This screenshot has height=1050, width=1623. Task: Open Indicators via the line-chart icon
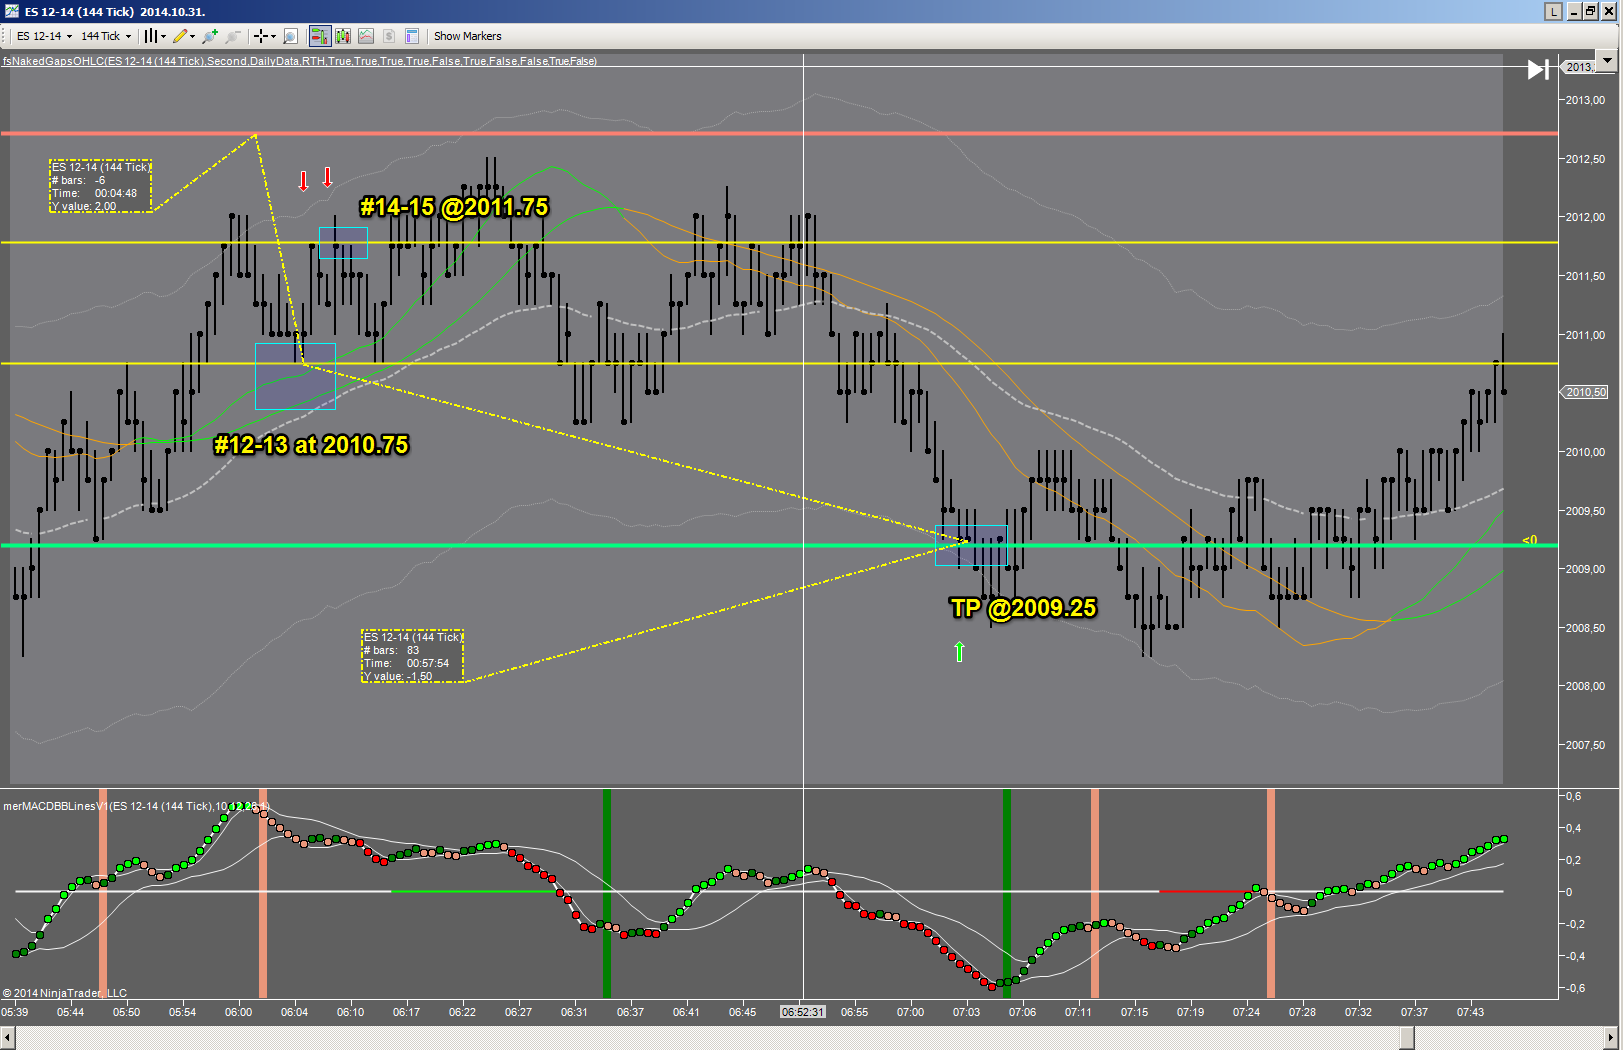tap(366, 36)
